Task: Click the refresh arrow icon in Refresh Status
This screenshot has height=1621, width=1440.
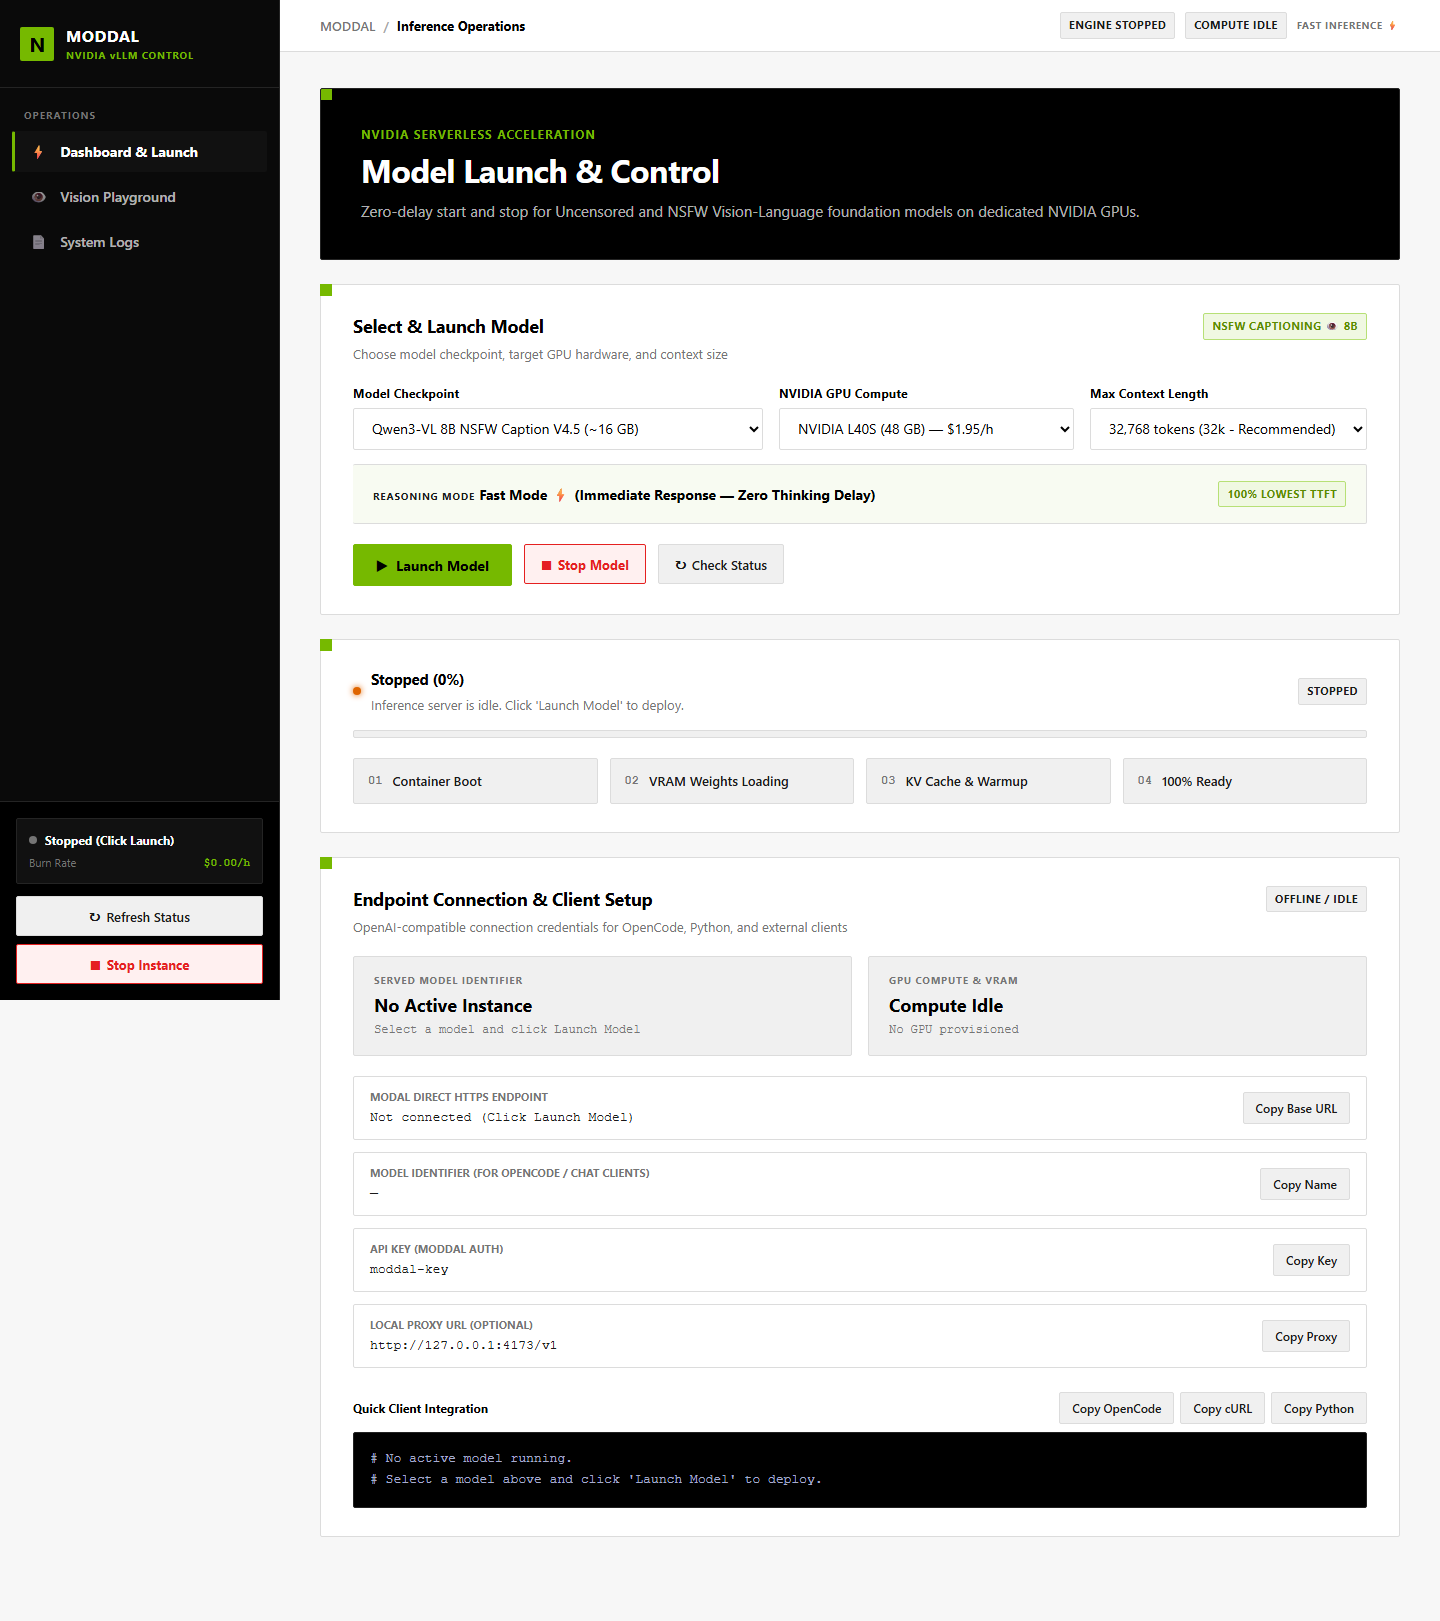Action: (95, 917)
